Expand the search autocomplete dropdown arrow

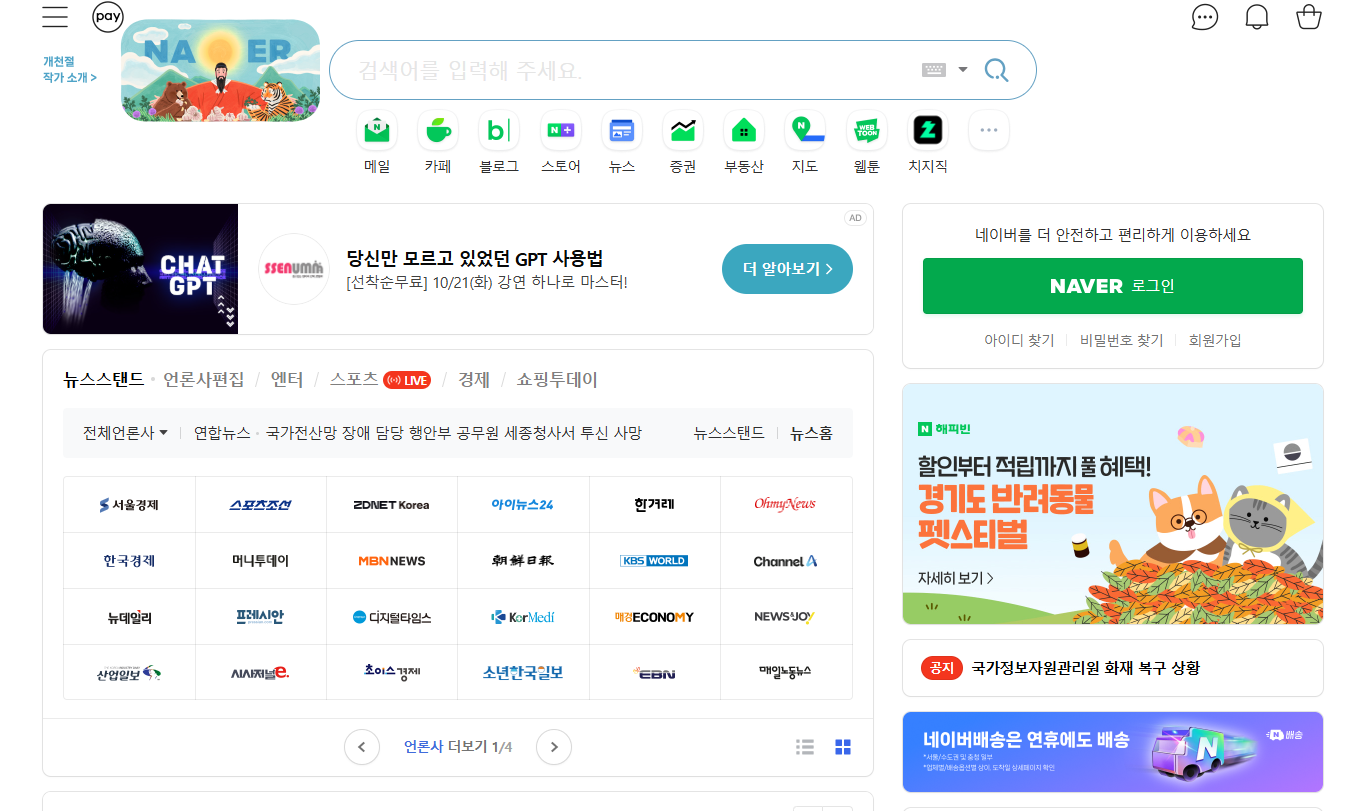[963, 70]
